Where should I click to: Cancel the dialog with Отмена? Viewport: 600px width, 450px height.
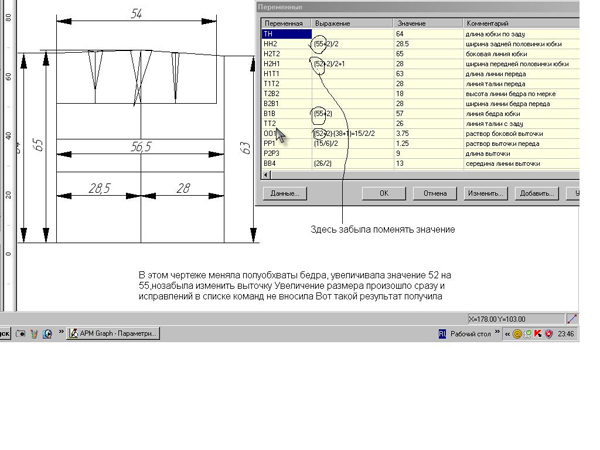point(435,193)
